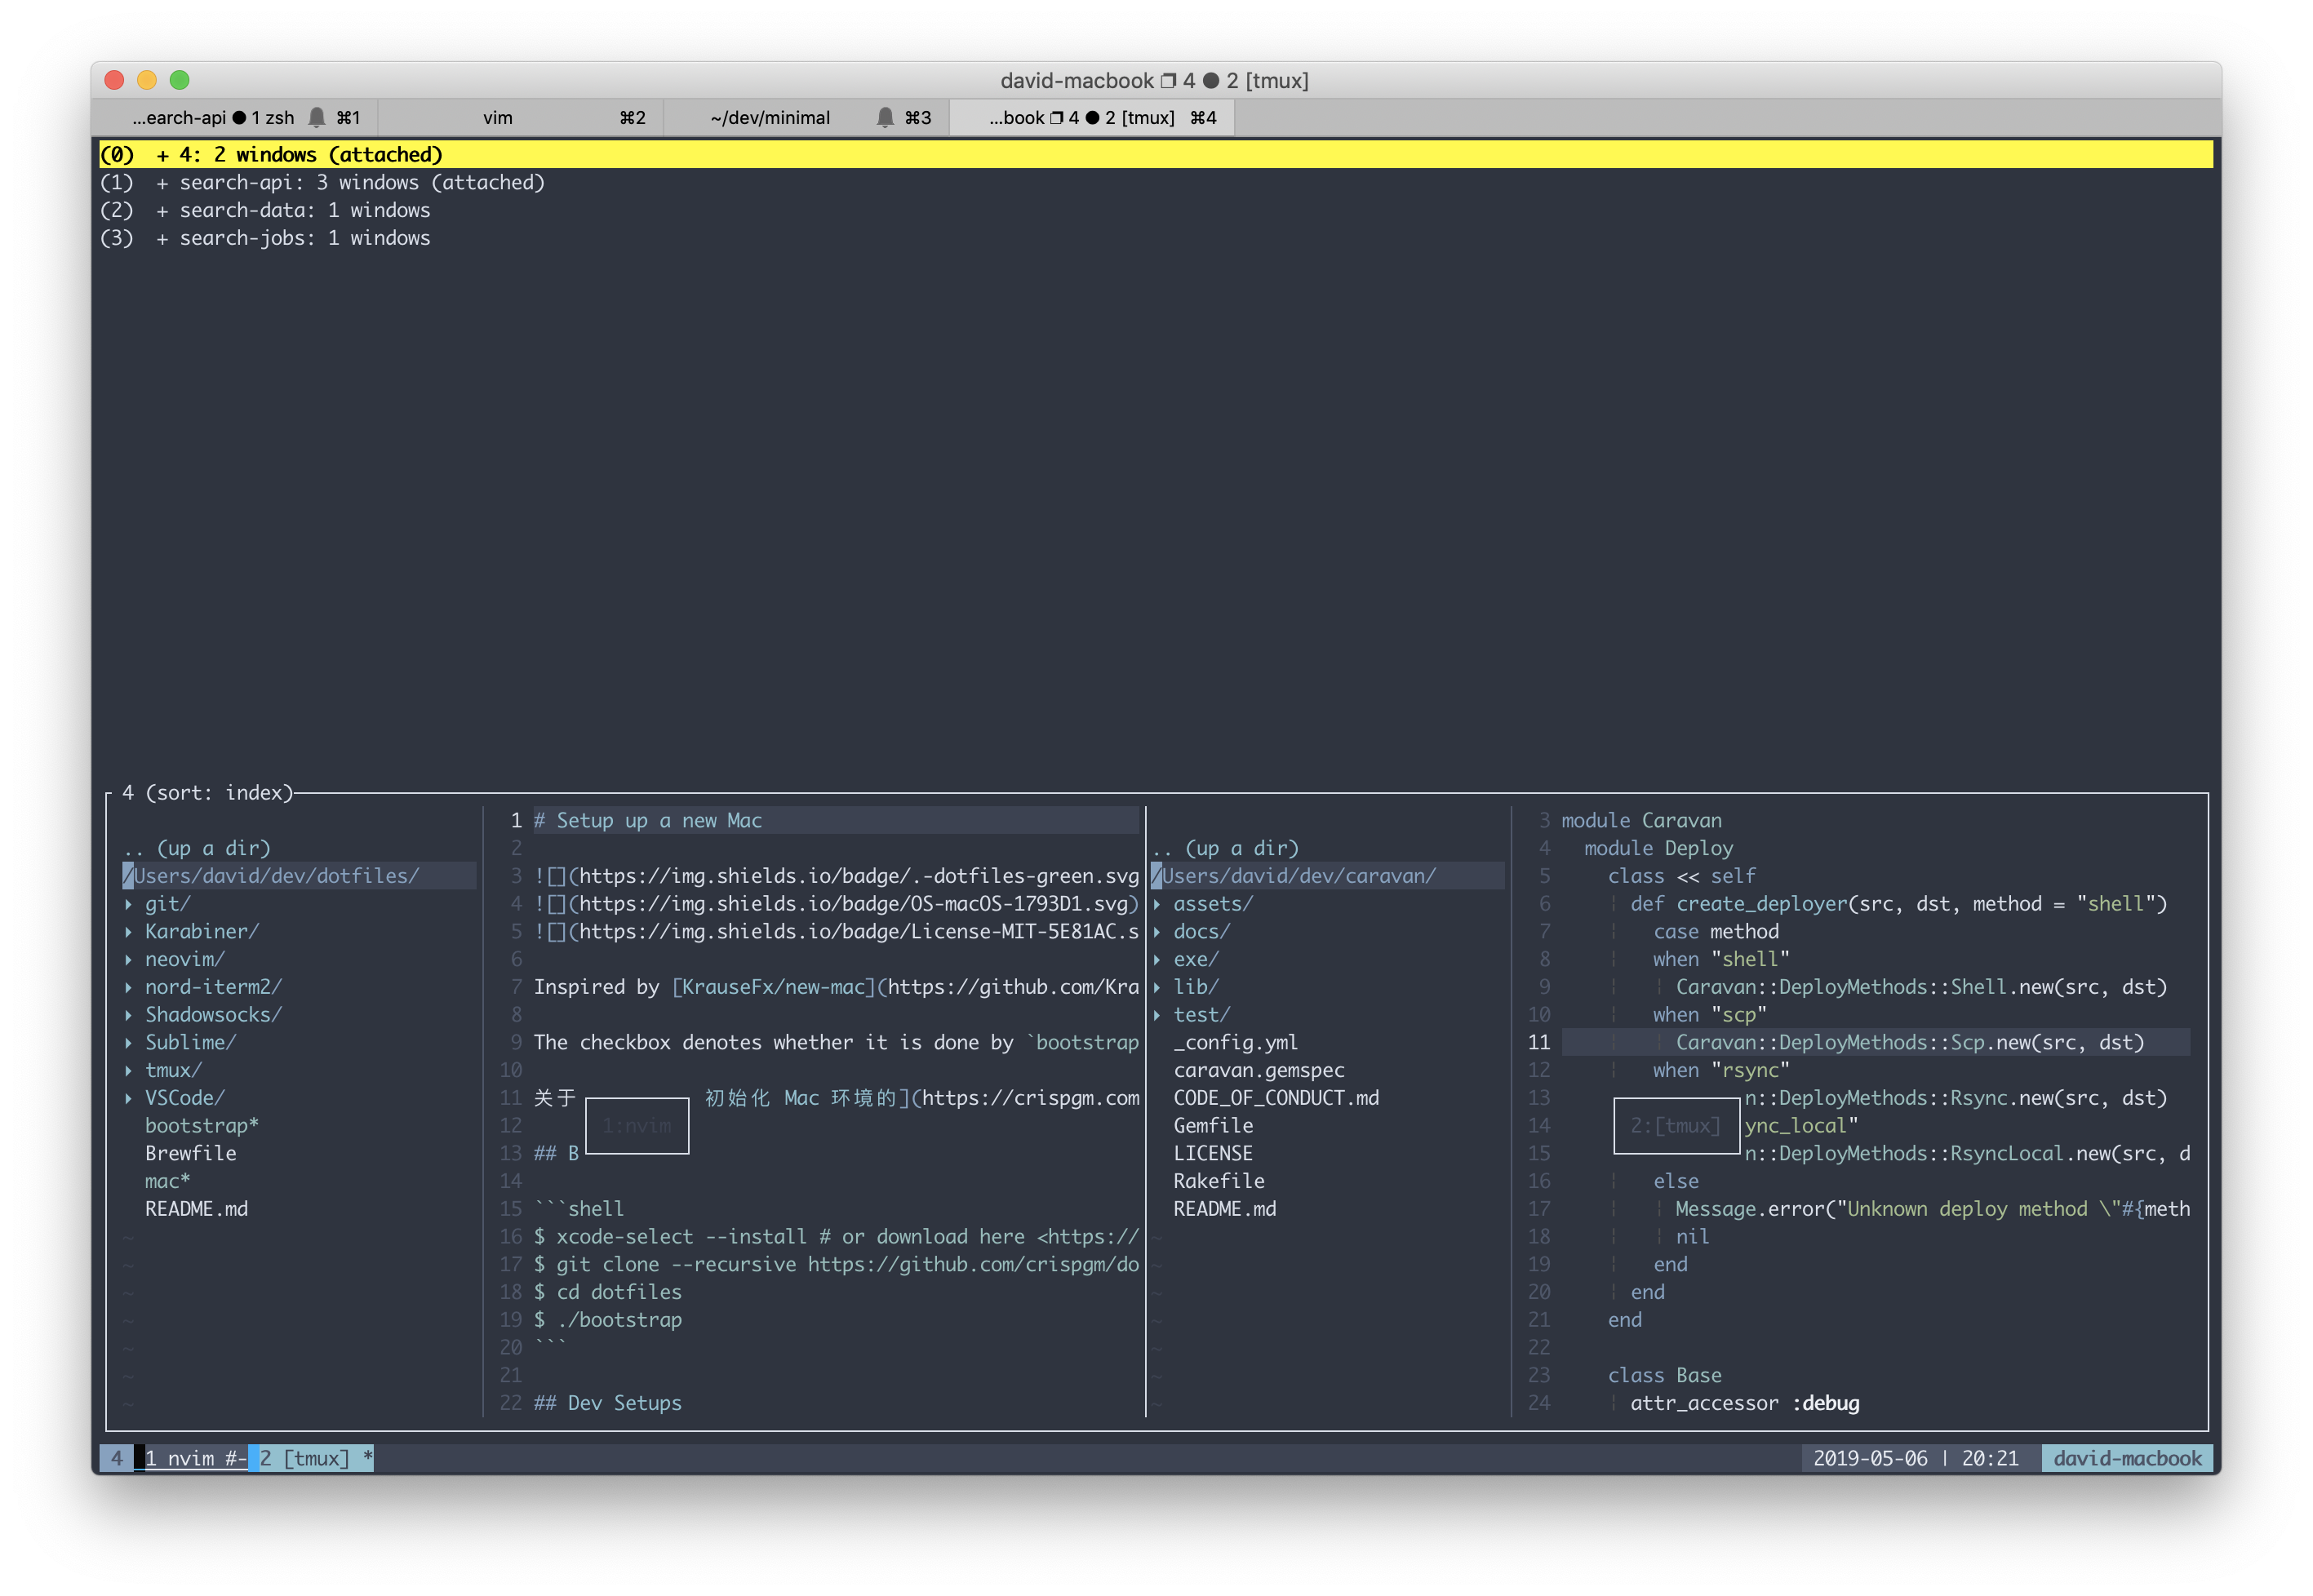Expand the '4: 2 windows (attached)' session
Screen dimensions: 2313x1596
[162, 154]
